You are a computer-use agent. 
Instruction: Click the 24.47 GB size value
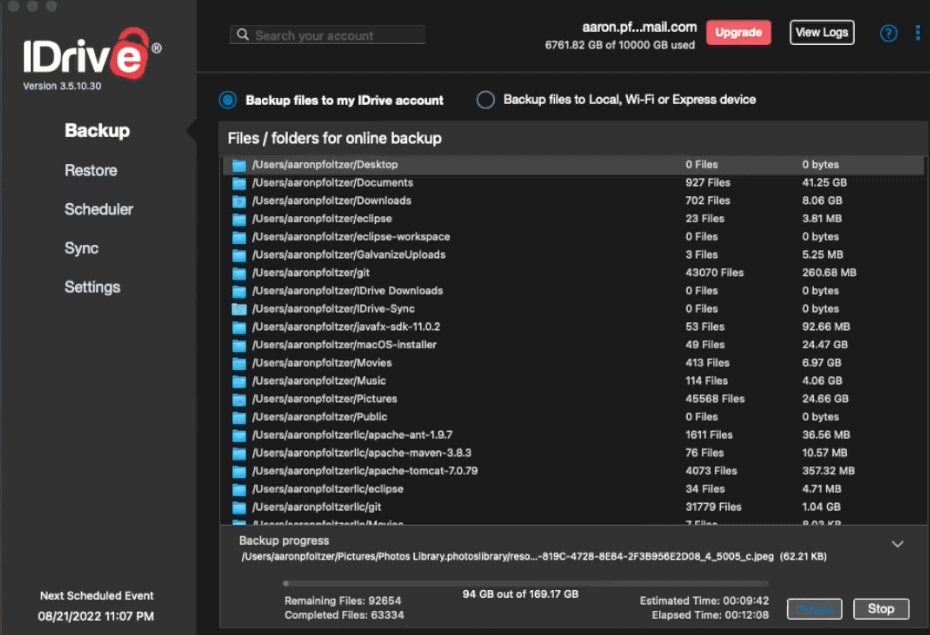click(x=825, y=345)
